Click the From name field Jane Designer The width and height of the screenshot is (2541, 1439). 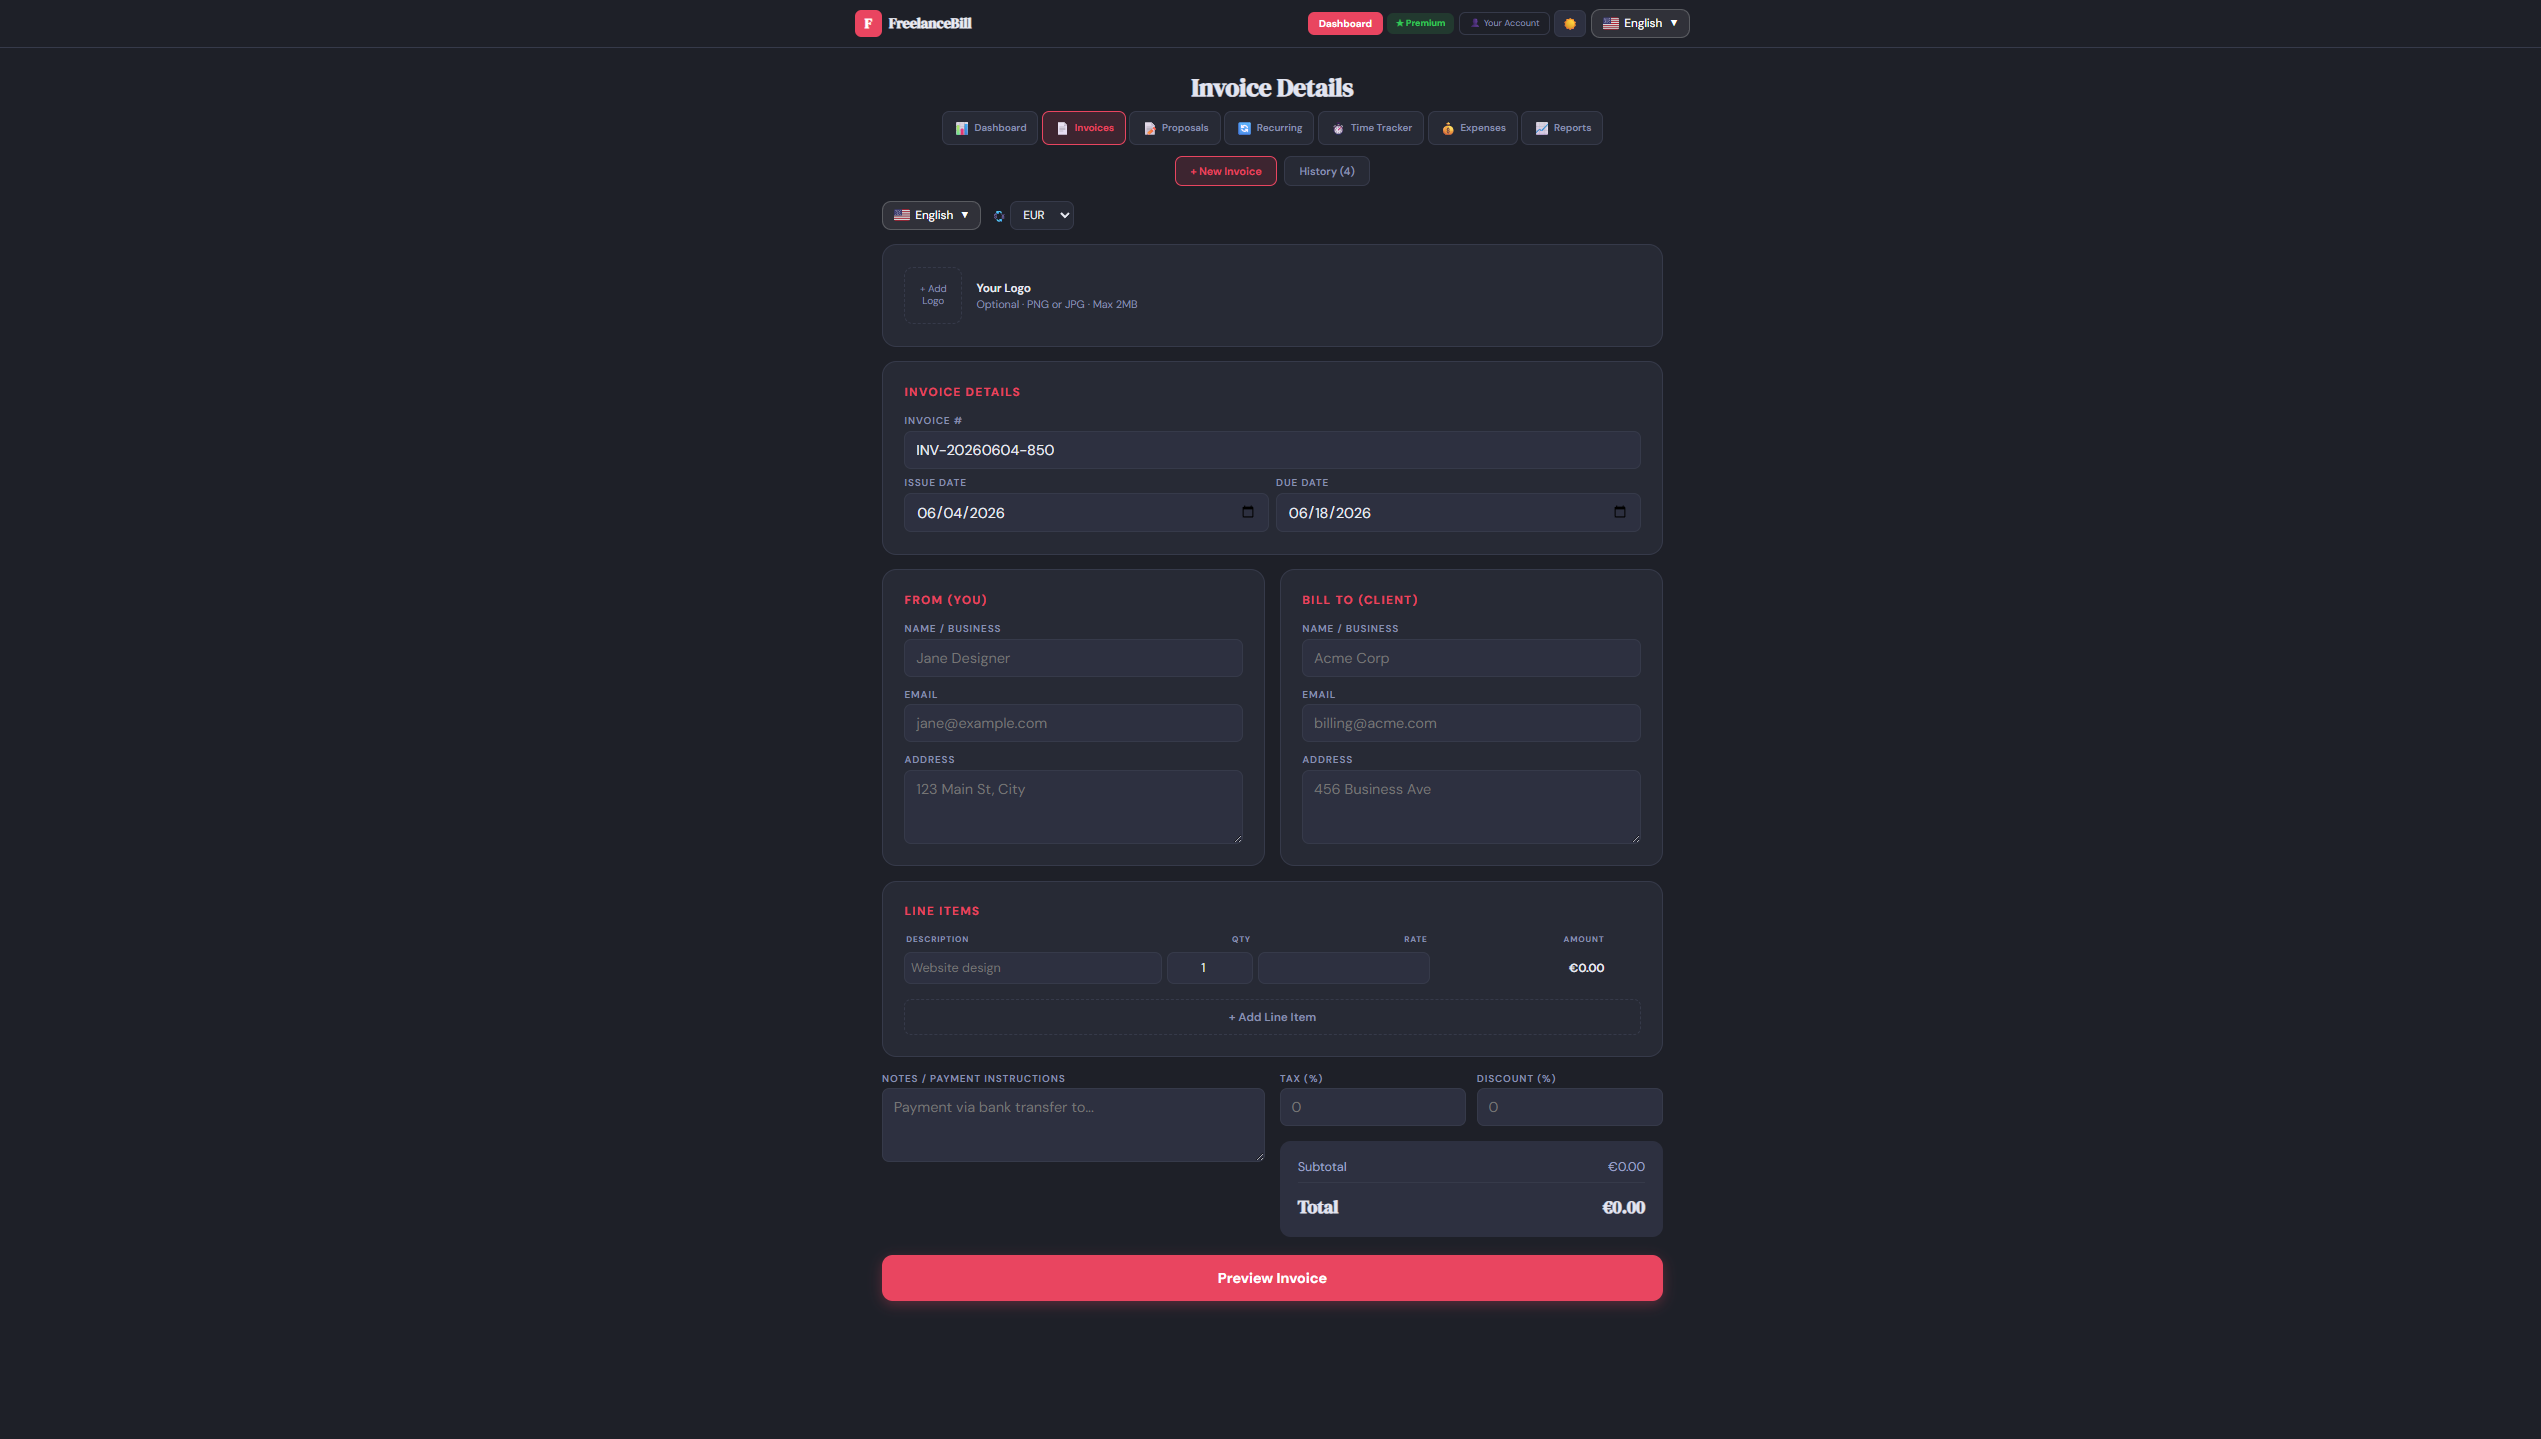pyautogui.click(x=1072, y=658)
